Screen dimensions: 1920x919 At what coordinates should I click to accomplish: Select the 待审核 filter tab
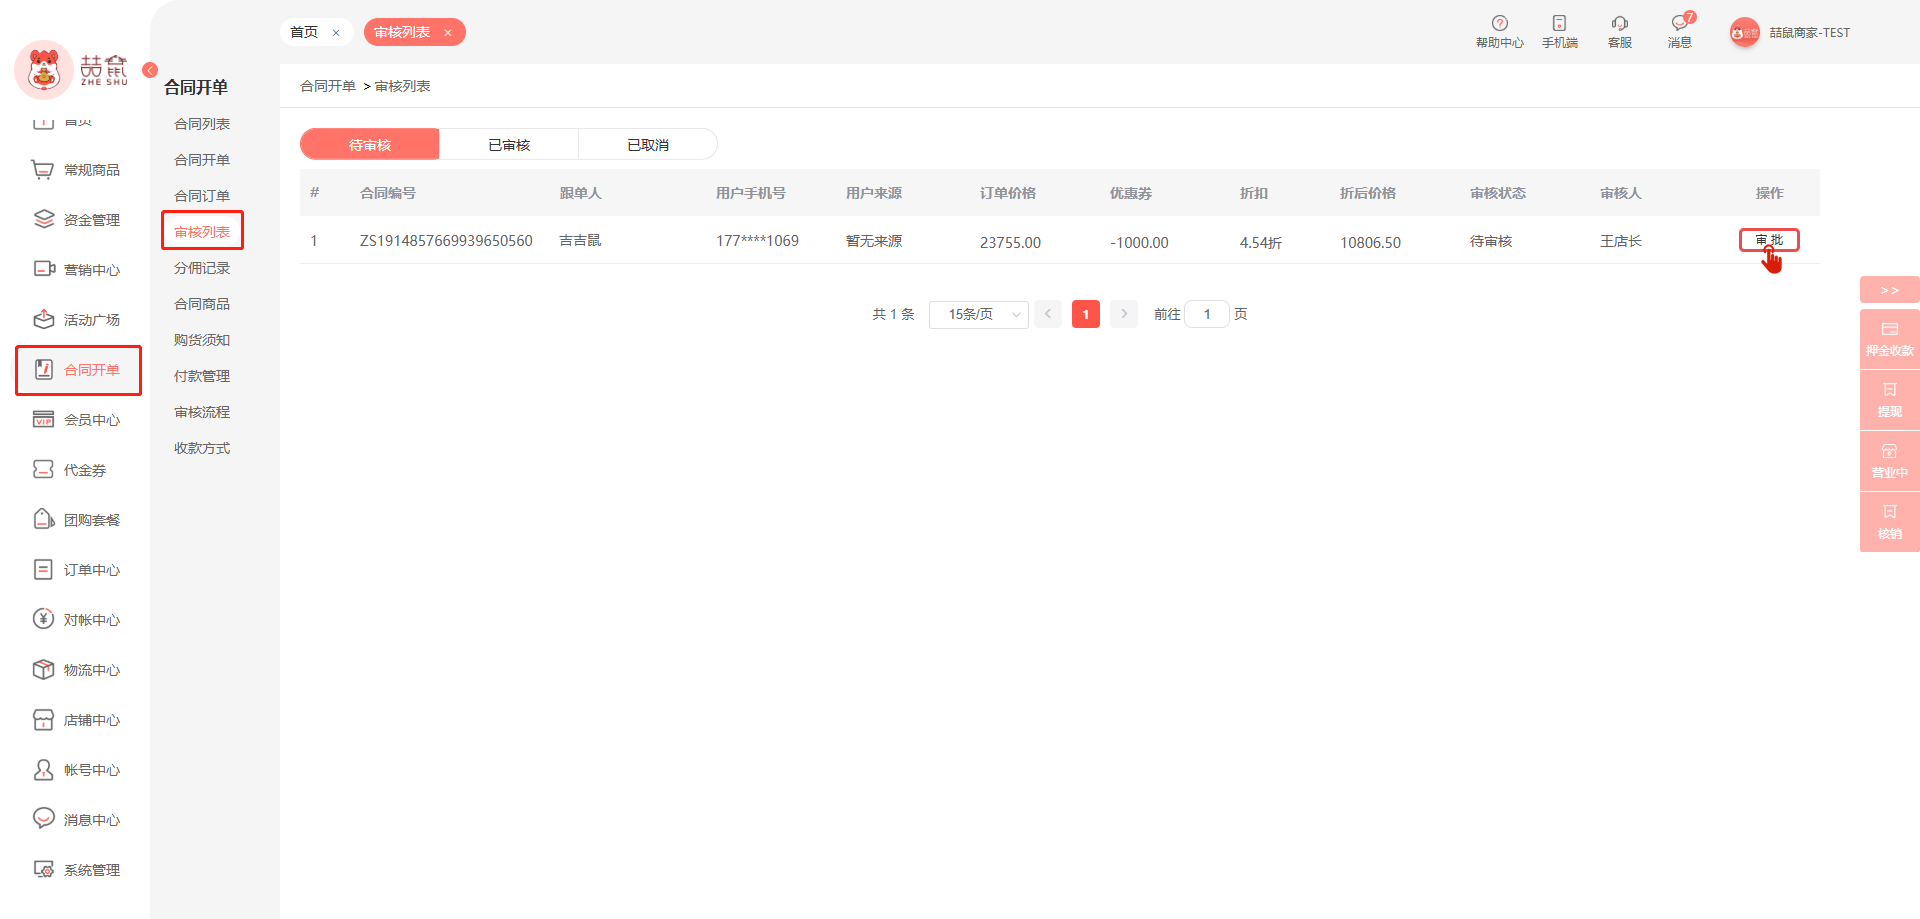click(x=370, y=144)
